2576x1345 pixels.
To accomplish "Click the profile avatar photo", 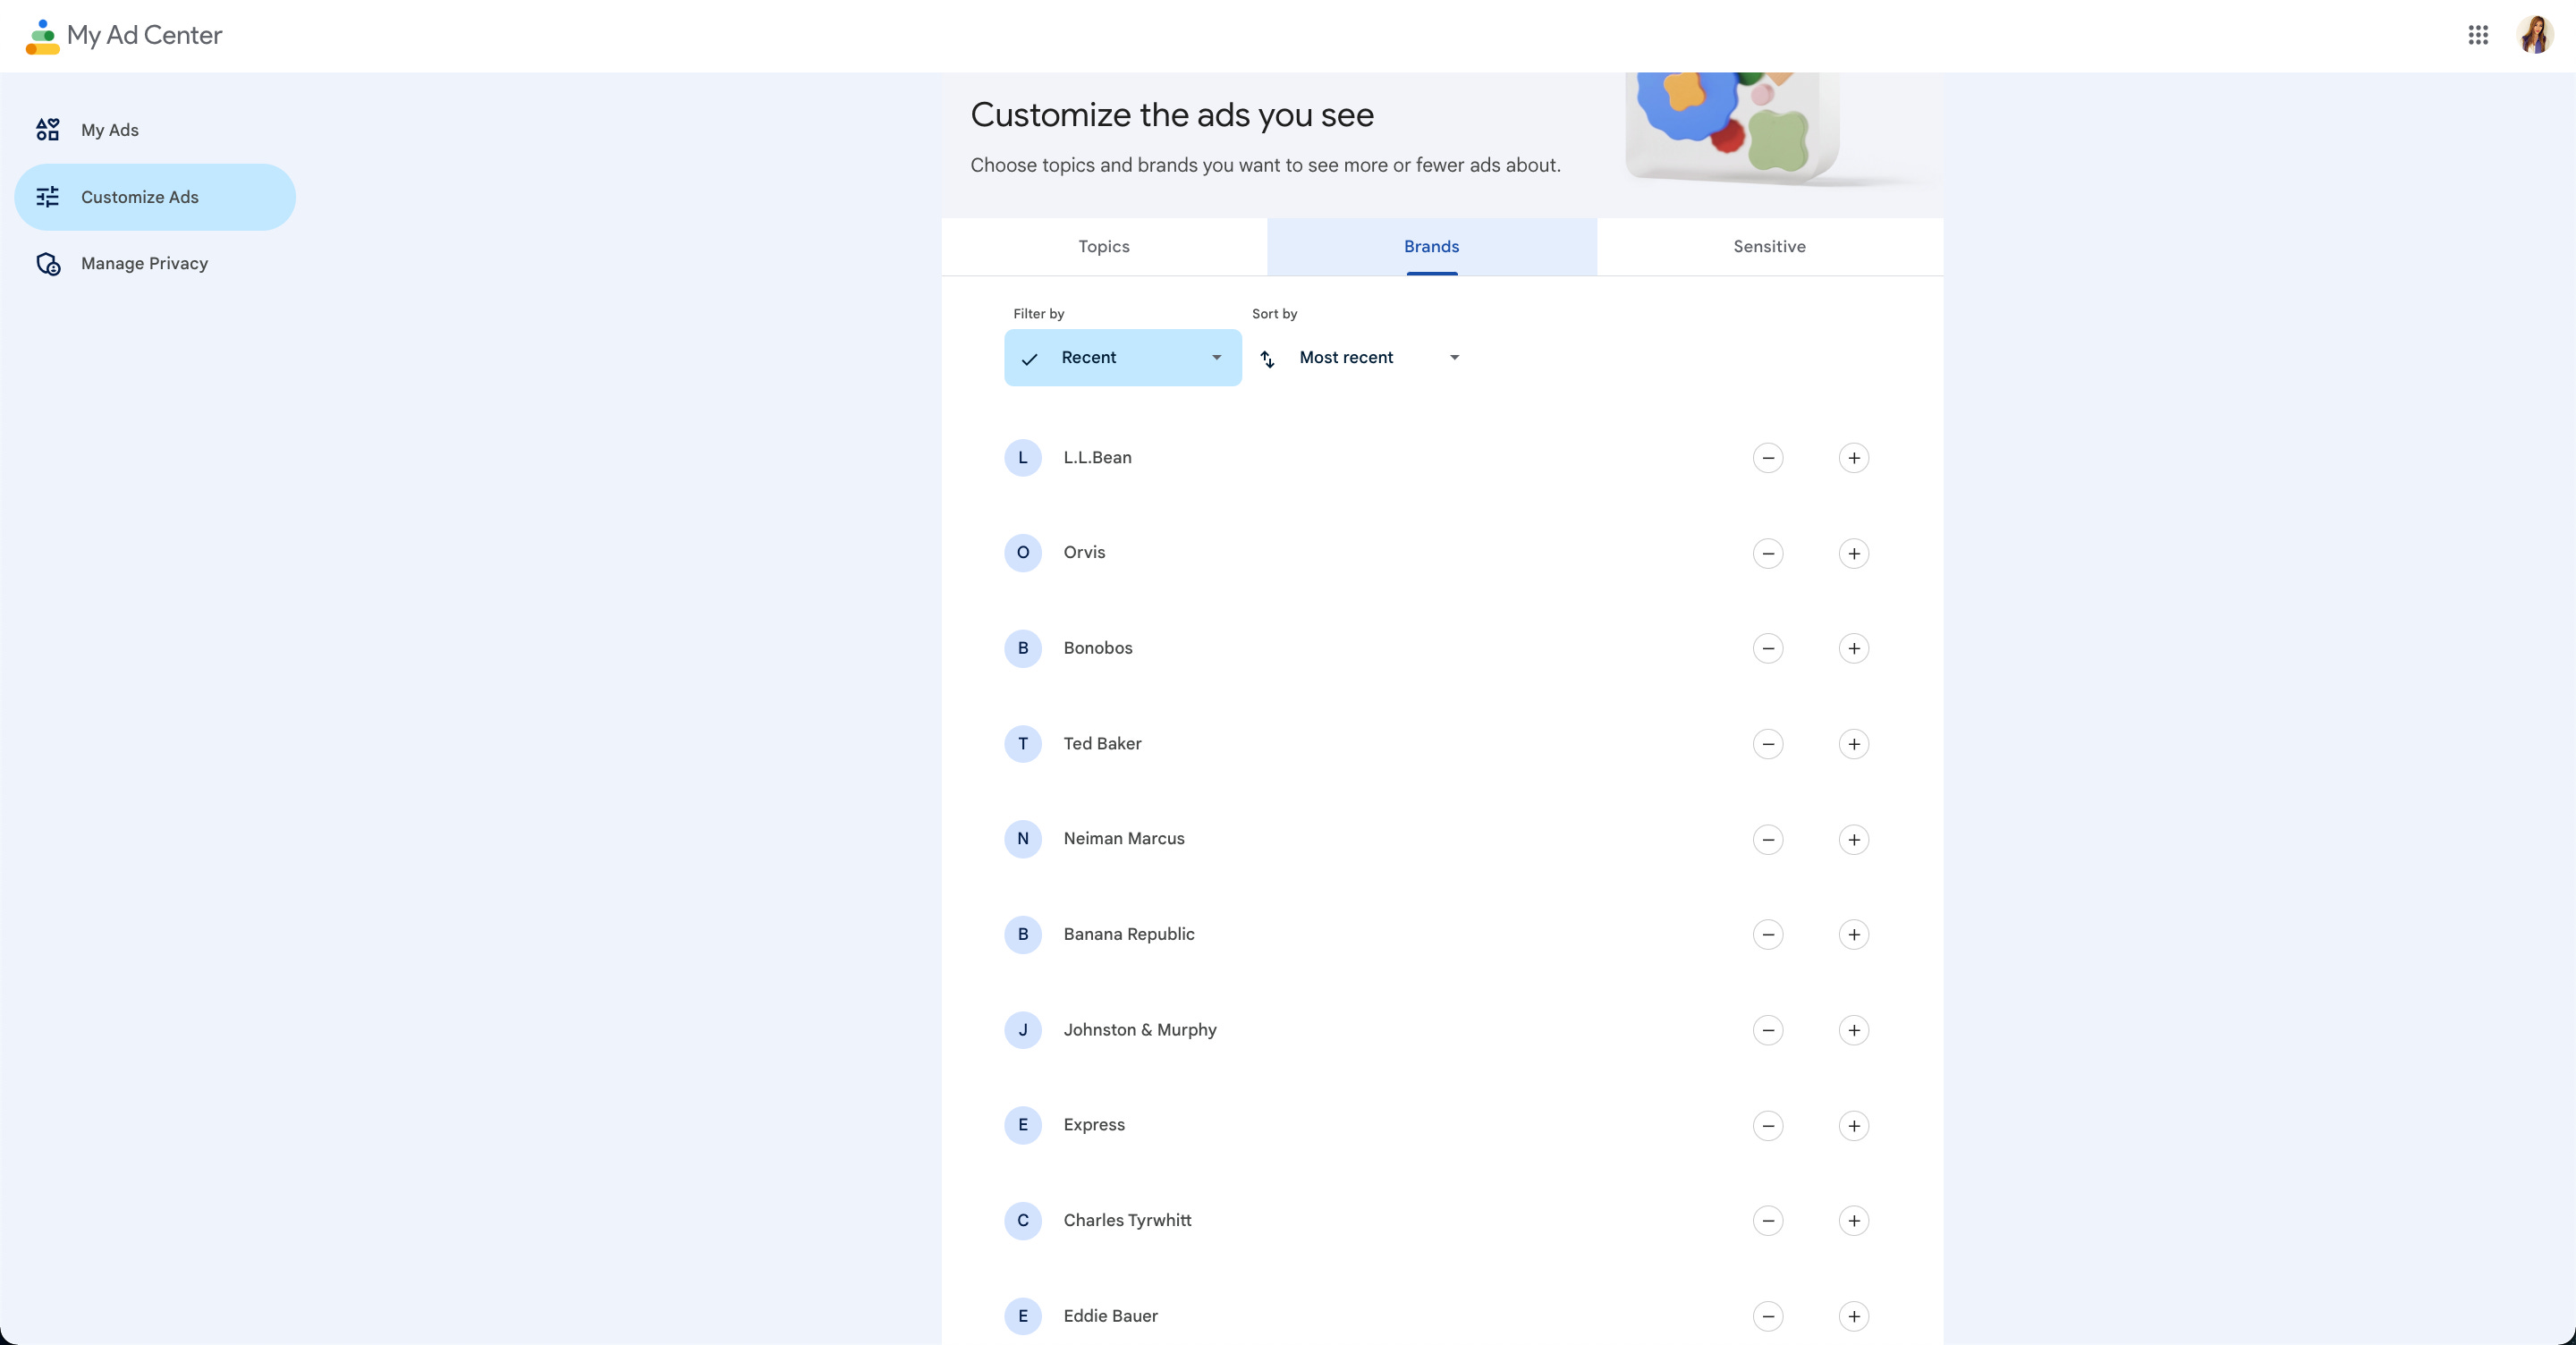I will click(2536, 35).
